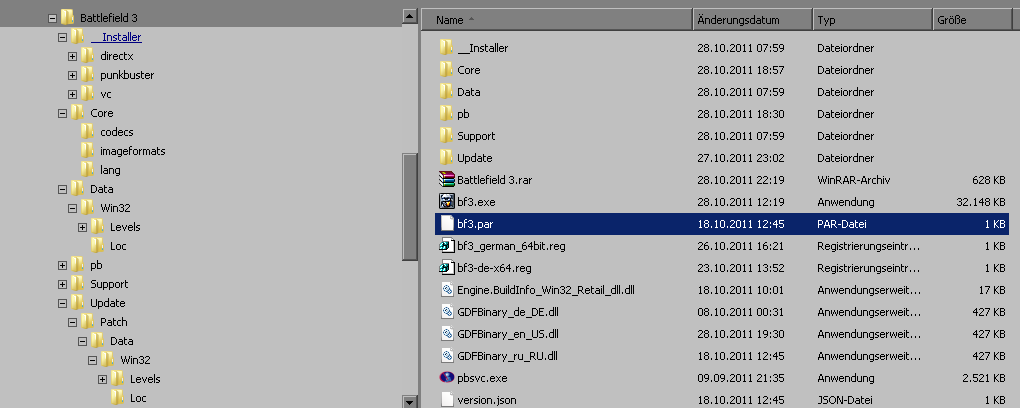Click date 08.10.2011 00:31 of GDFBinary_de_DE.dll

click(x=740, y=312)
